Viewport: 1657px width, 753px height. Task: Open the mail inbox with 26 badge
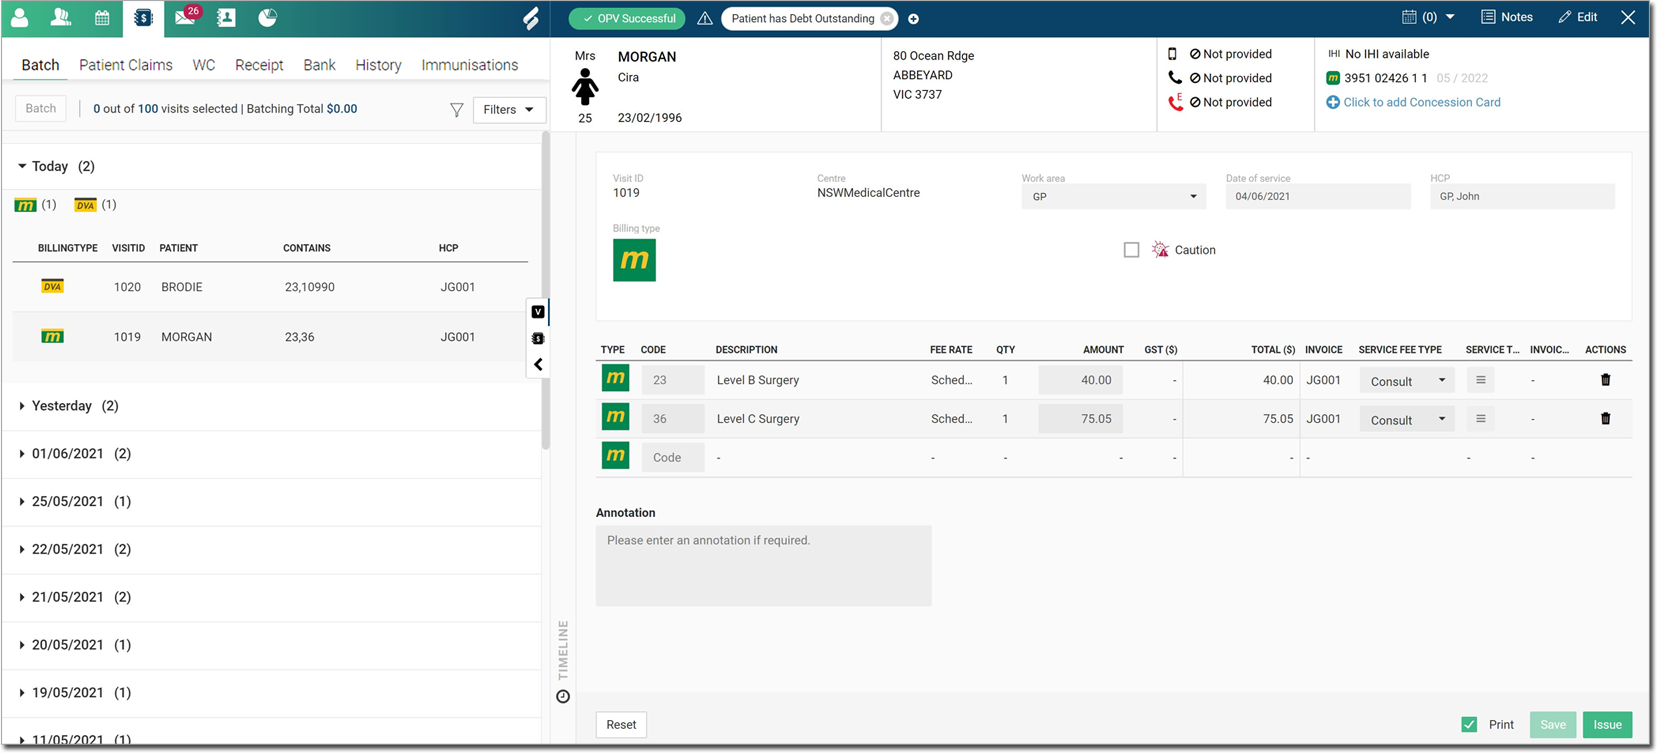tap(186, 17)
